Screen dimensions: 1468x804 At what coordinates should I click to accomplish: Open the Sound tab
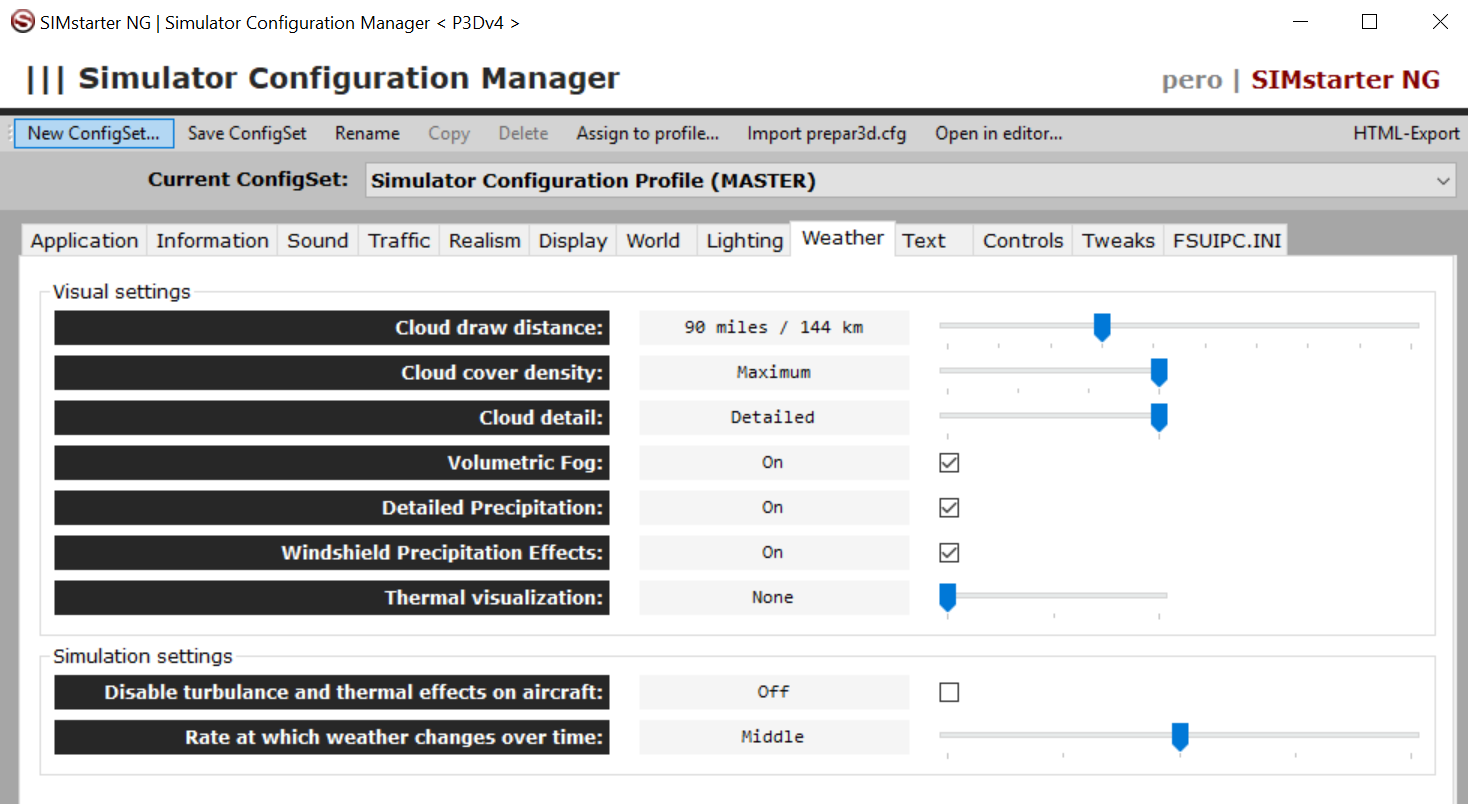(x=318, y=241)
